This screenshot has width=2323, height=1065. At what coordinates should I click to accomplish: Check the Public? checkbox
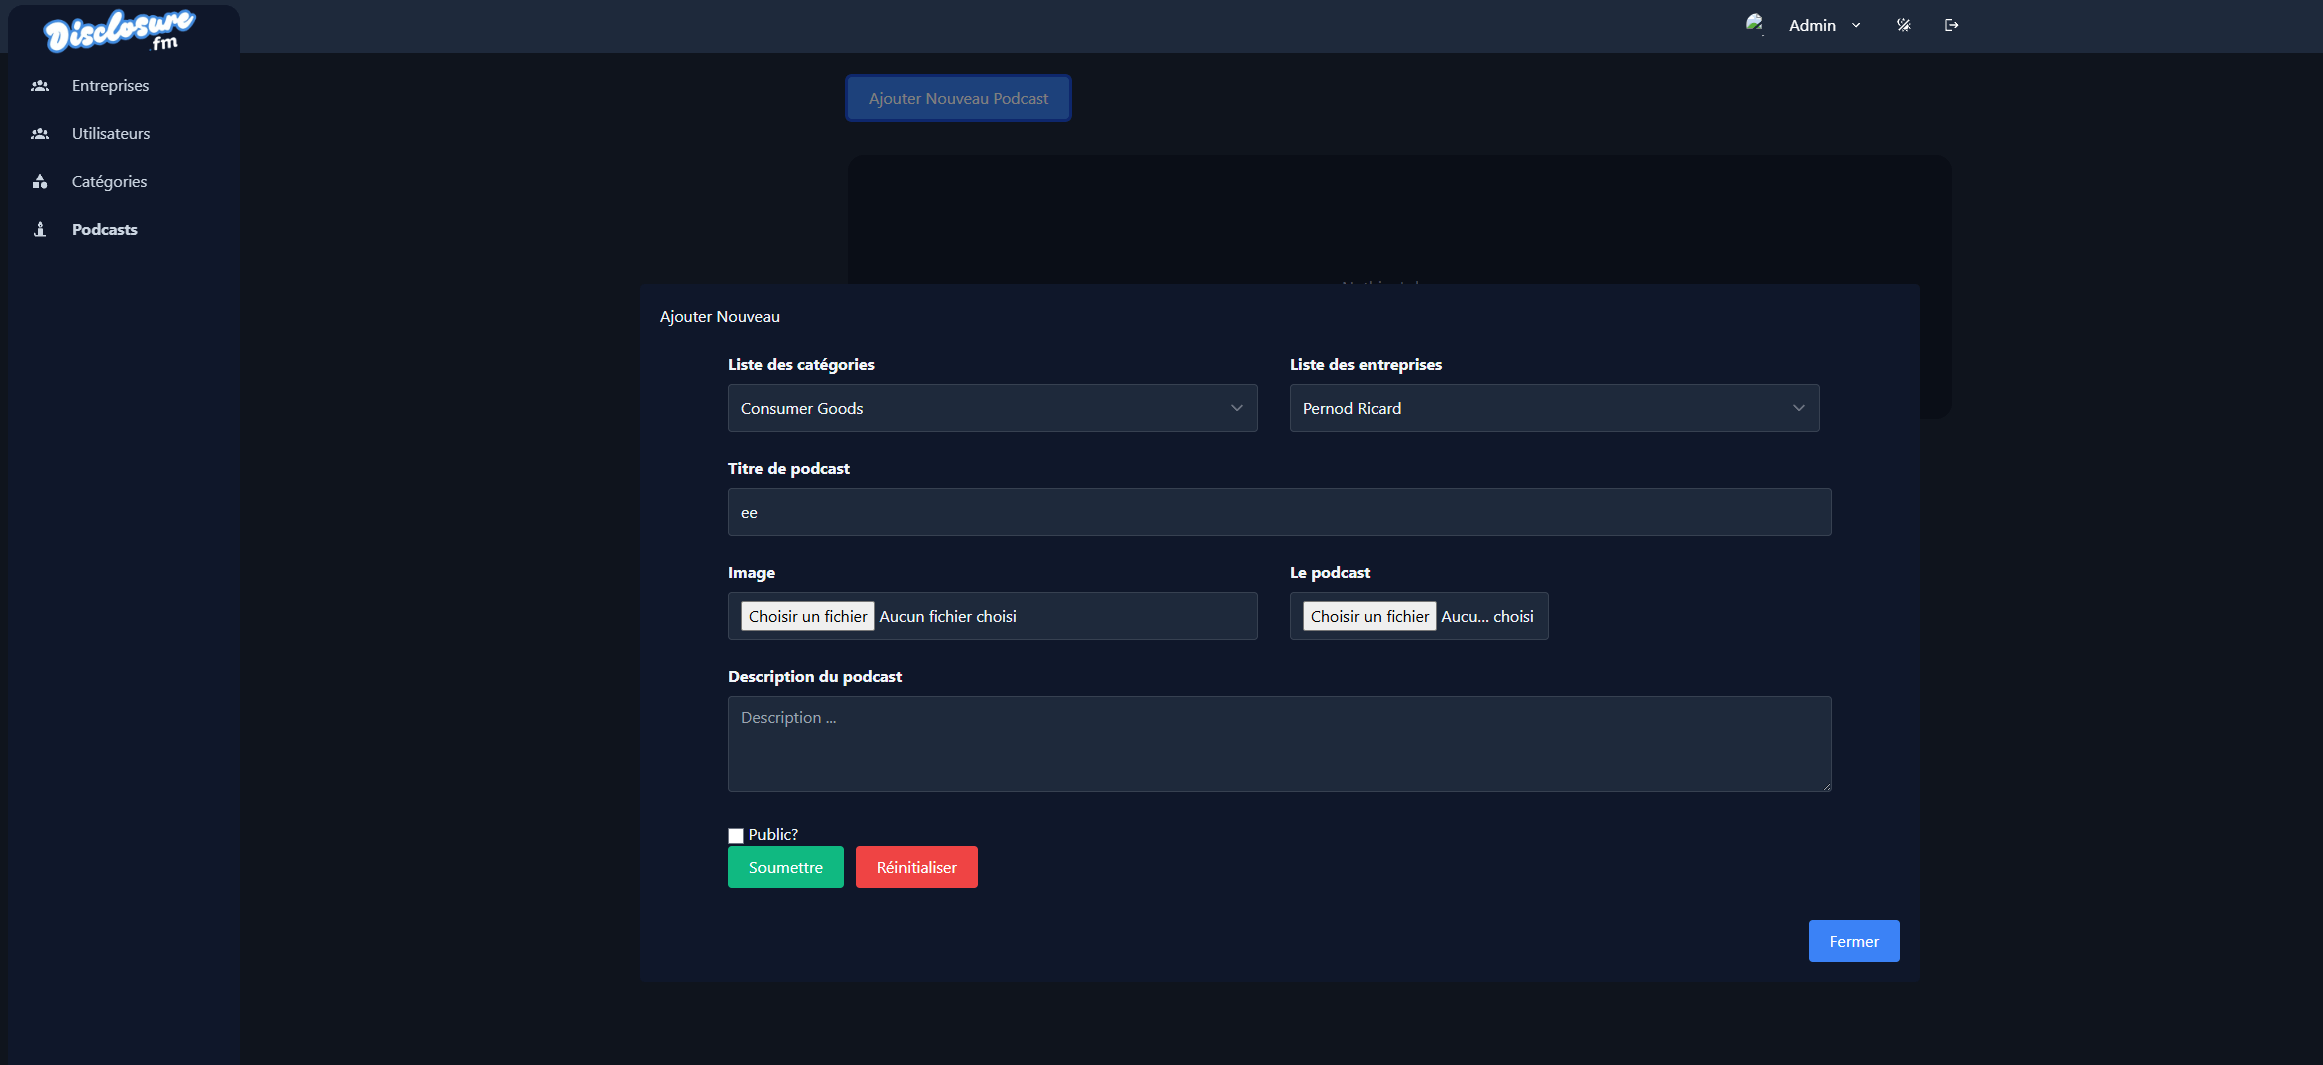736,835
